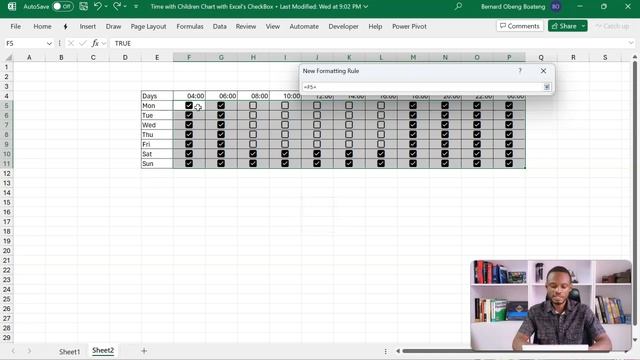The image size is (640, 360).
Task: Click the next sheet navigation arrow
Action: [29, 351]
